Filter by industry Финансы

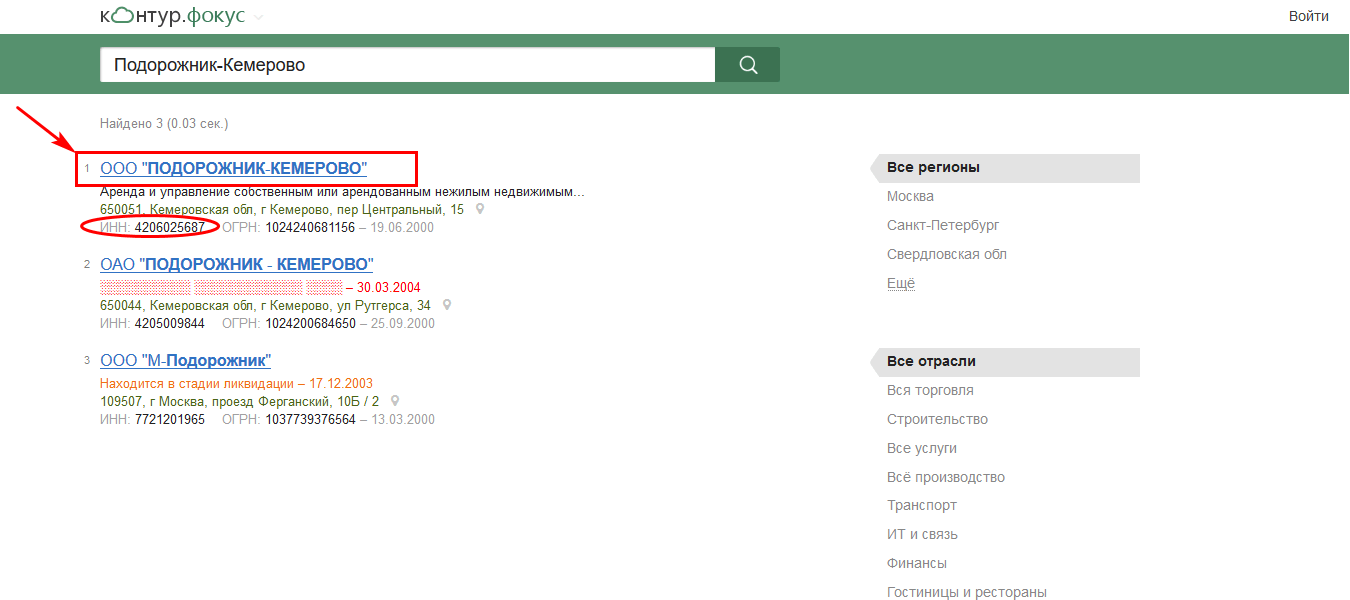[917, 563]
